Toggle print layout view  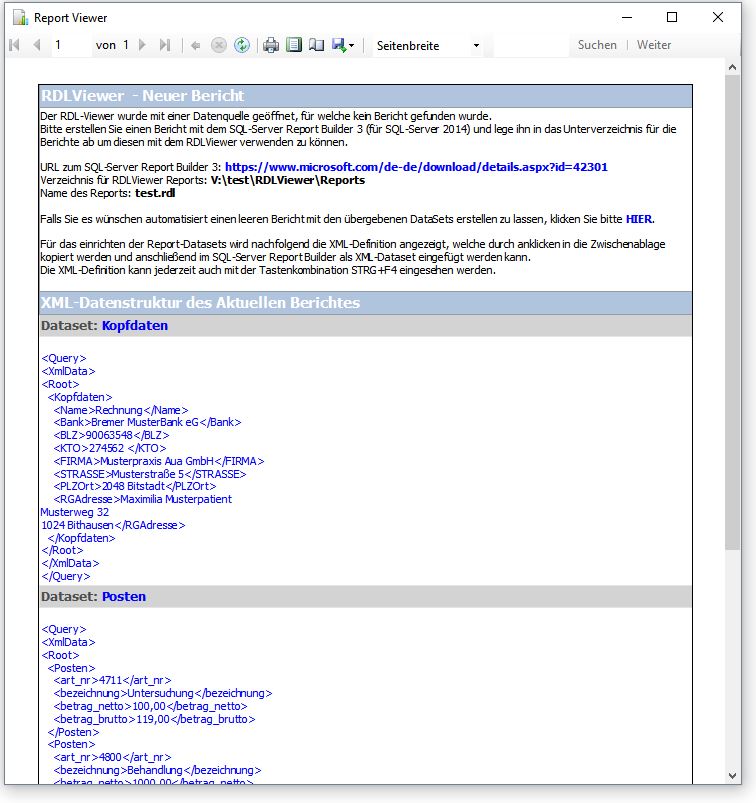(x=294, y=45)
